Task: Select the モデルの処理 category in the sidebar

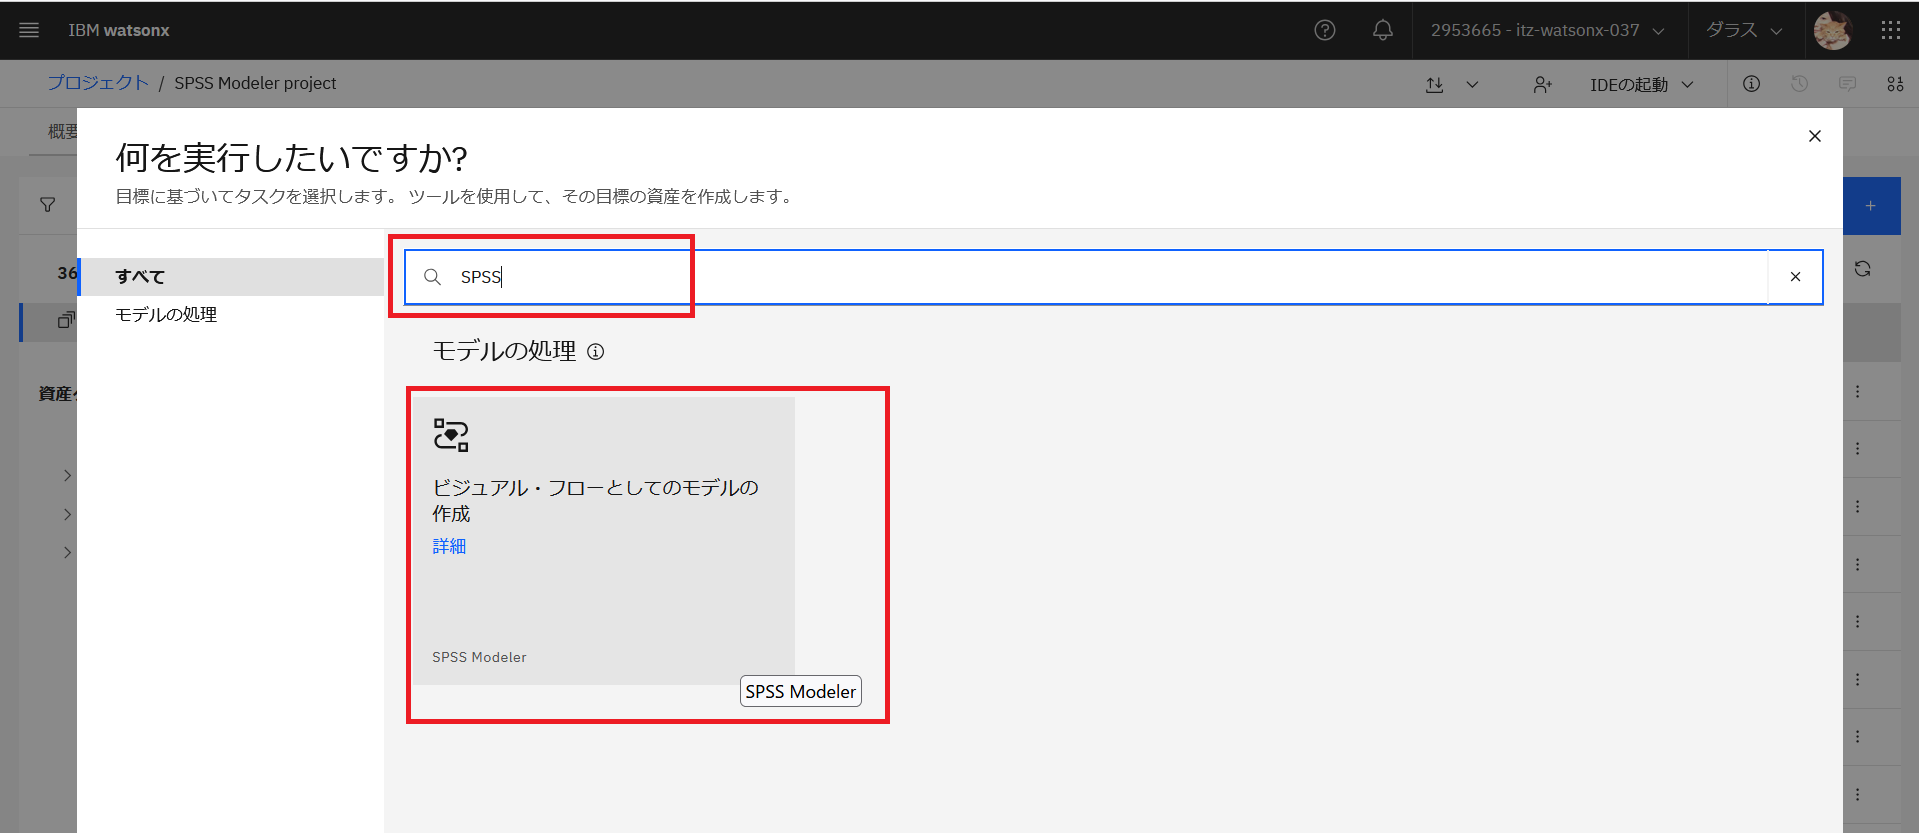Action: click(231, 315)
